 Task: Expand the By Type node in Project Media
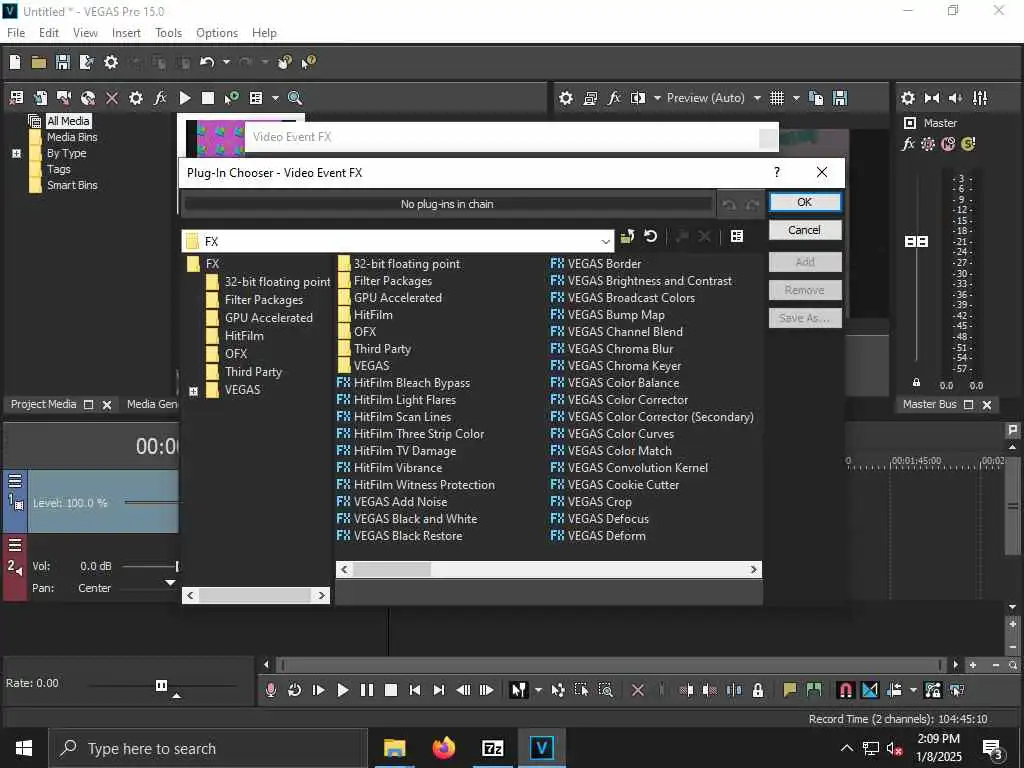click(16, 153)
